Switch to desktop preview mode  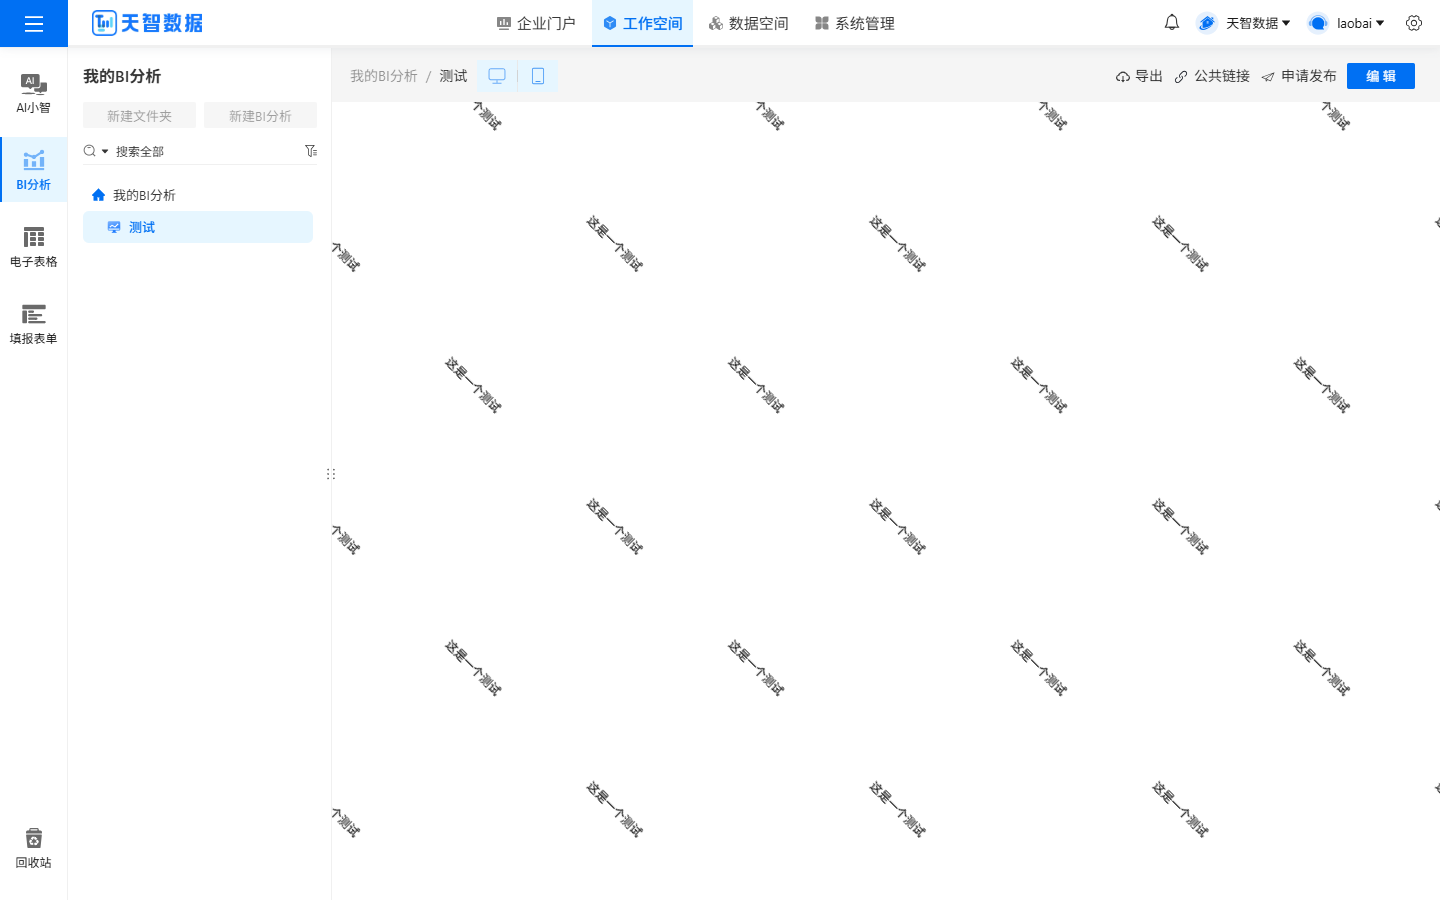pyautogui.click(x=497, y=76)
